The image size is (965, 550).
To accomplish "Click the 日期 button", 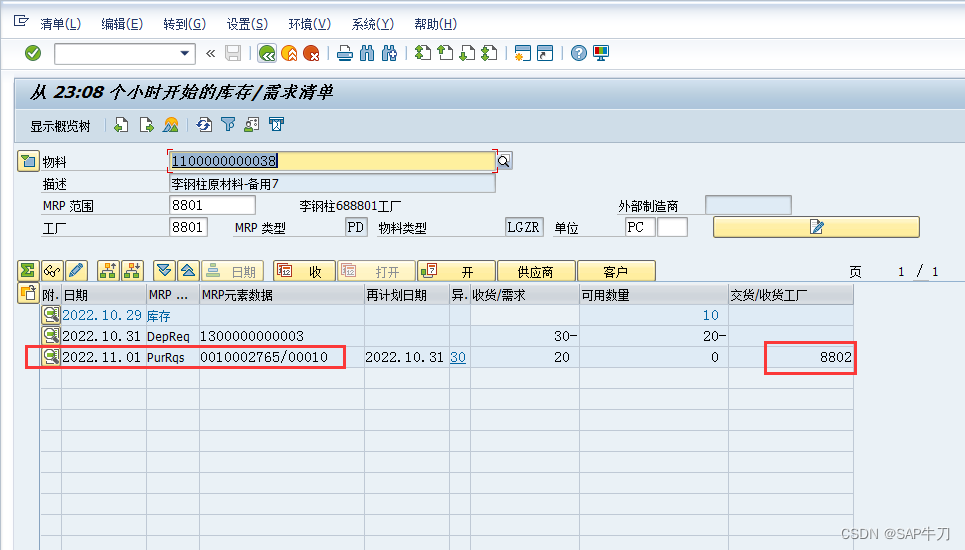I will [233, 271].
